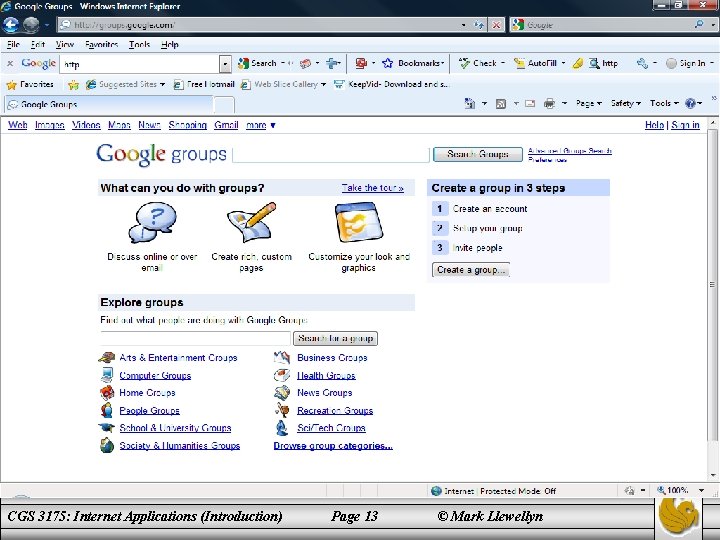Open the Page menu dropdown

[x=589, y=104]
